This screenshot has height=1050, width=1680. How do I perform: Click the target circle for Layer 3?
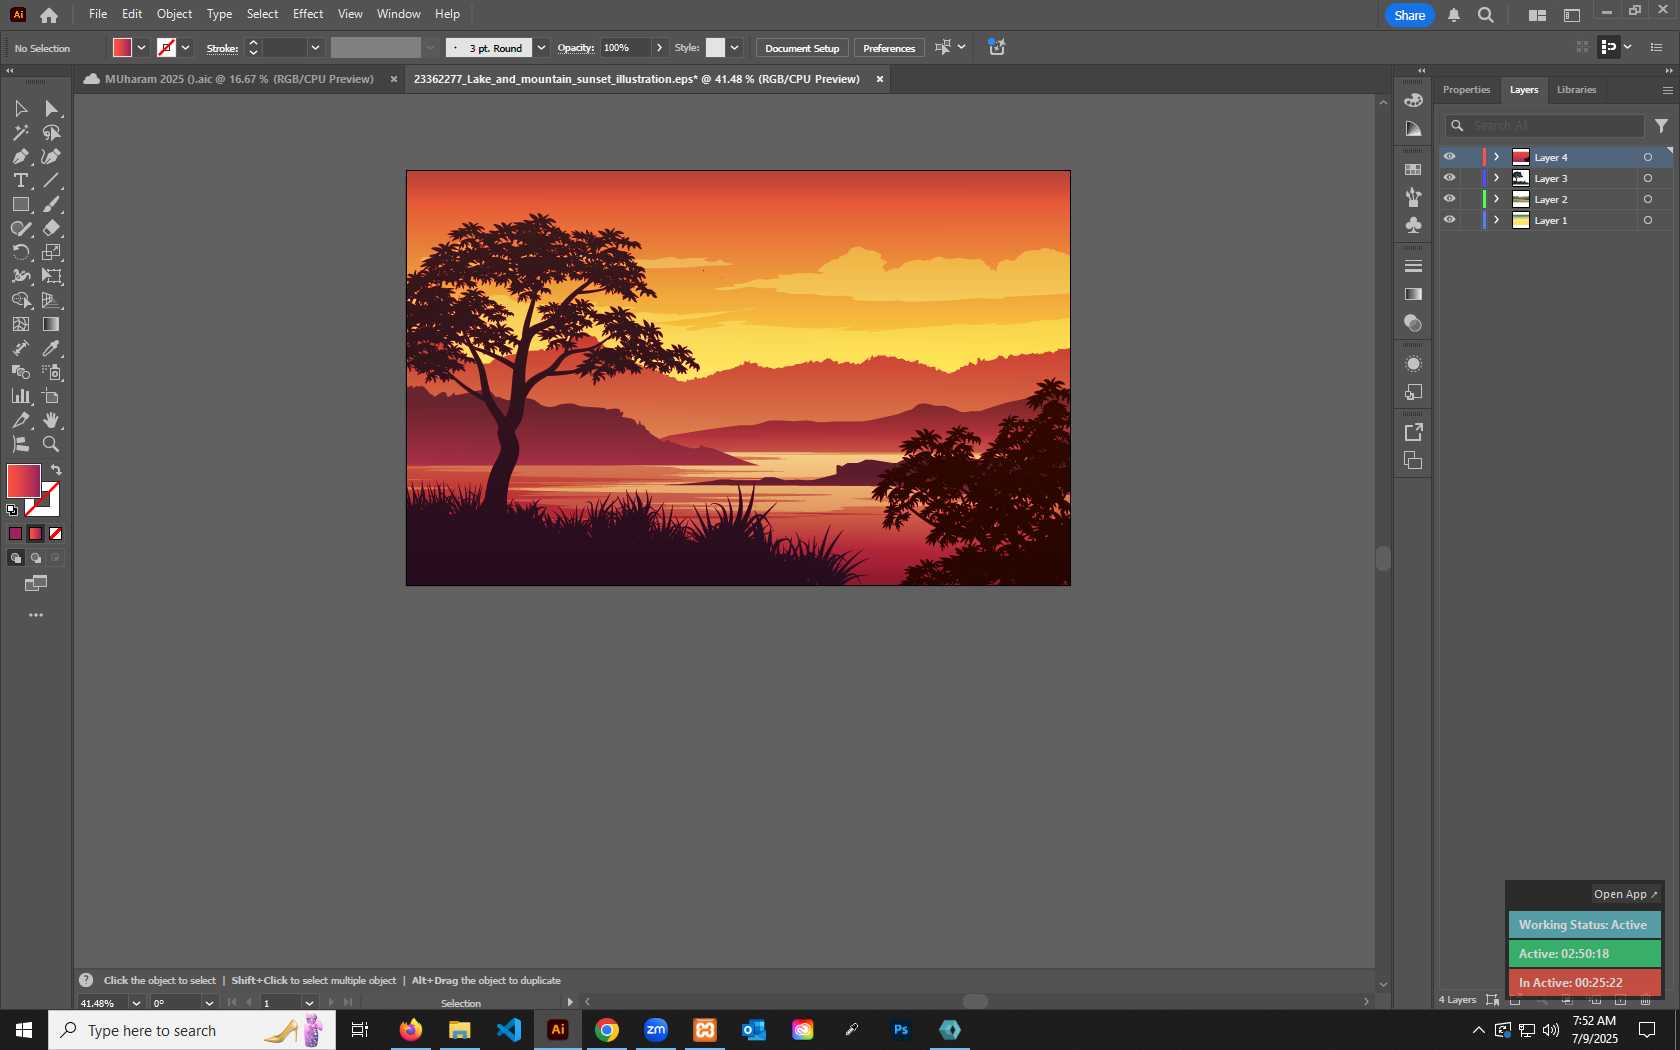tap(1648, 178)
